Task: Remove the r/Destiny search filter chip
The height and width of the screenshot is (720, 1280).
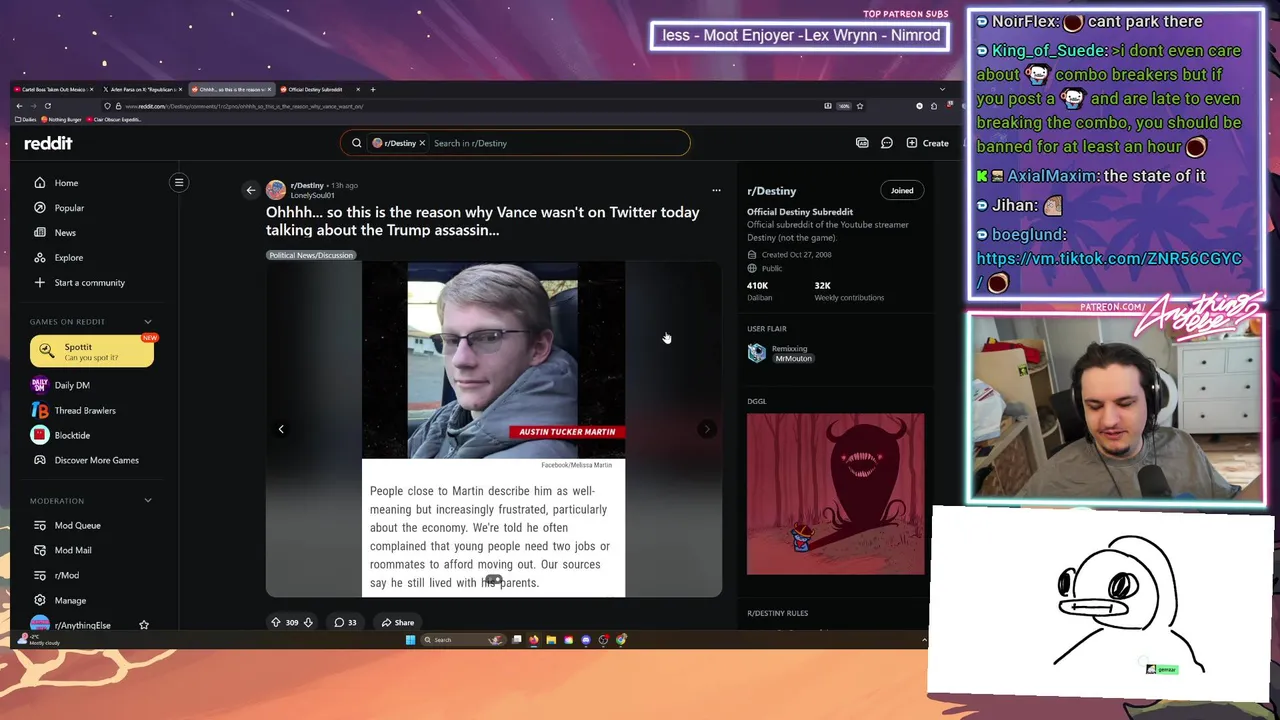Action: tap(422, 143)
